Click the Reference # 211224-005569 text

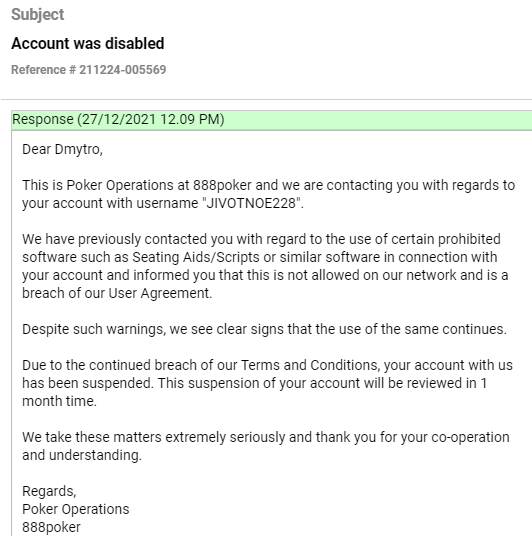(89, 70)
